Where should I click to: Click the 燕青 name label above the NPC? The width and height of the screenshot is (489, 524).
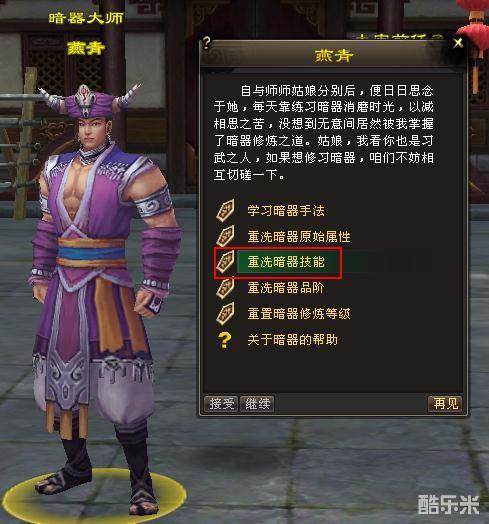tap(86, 49)
